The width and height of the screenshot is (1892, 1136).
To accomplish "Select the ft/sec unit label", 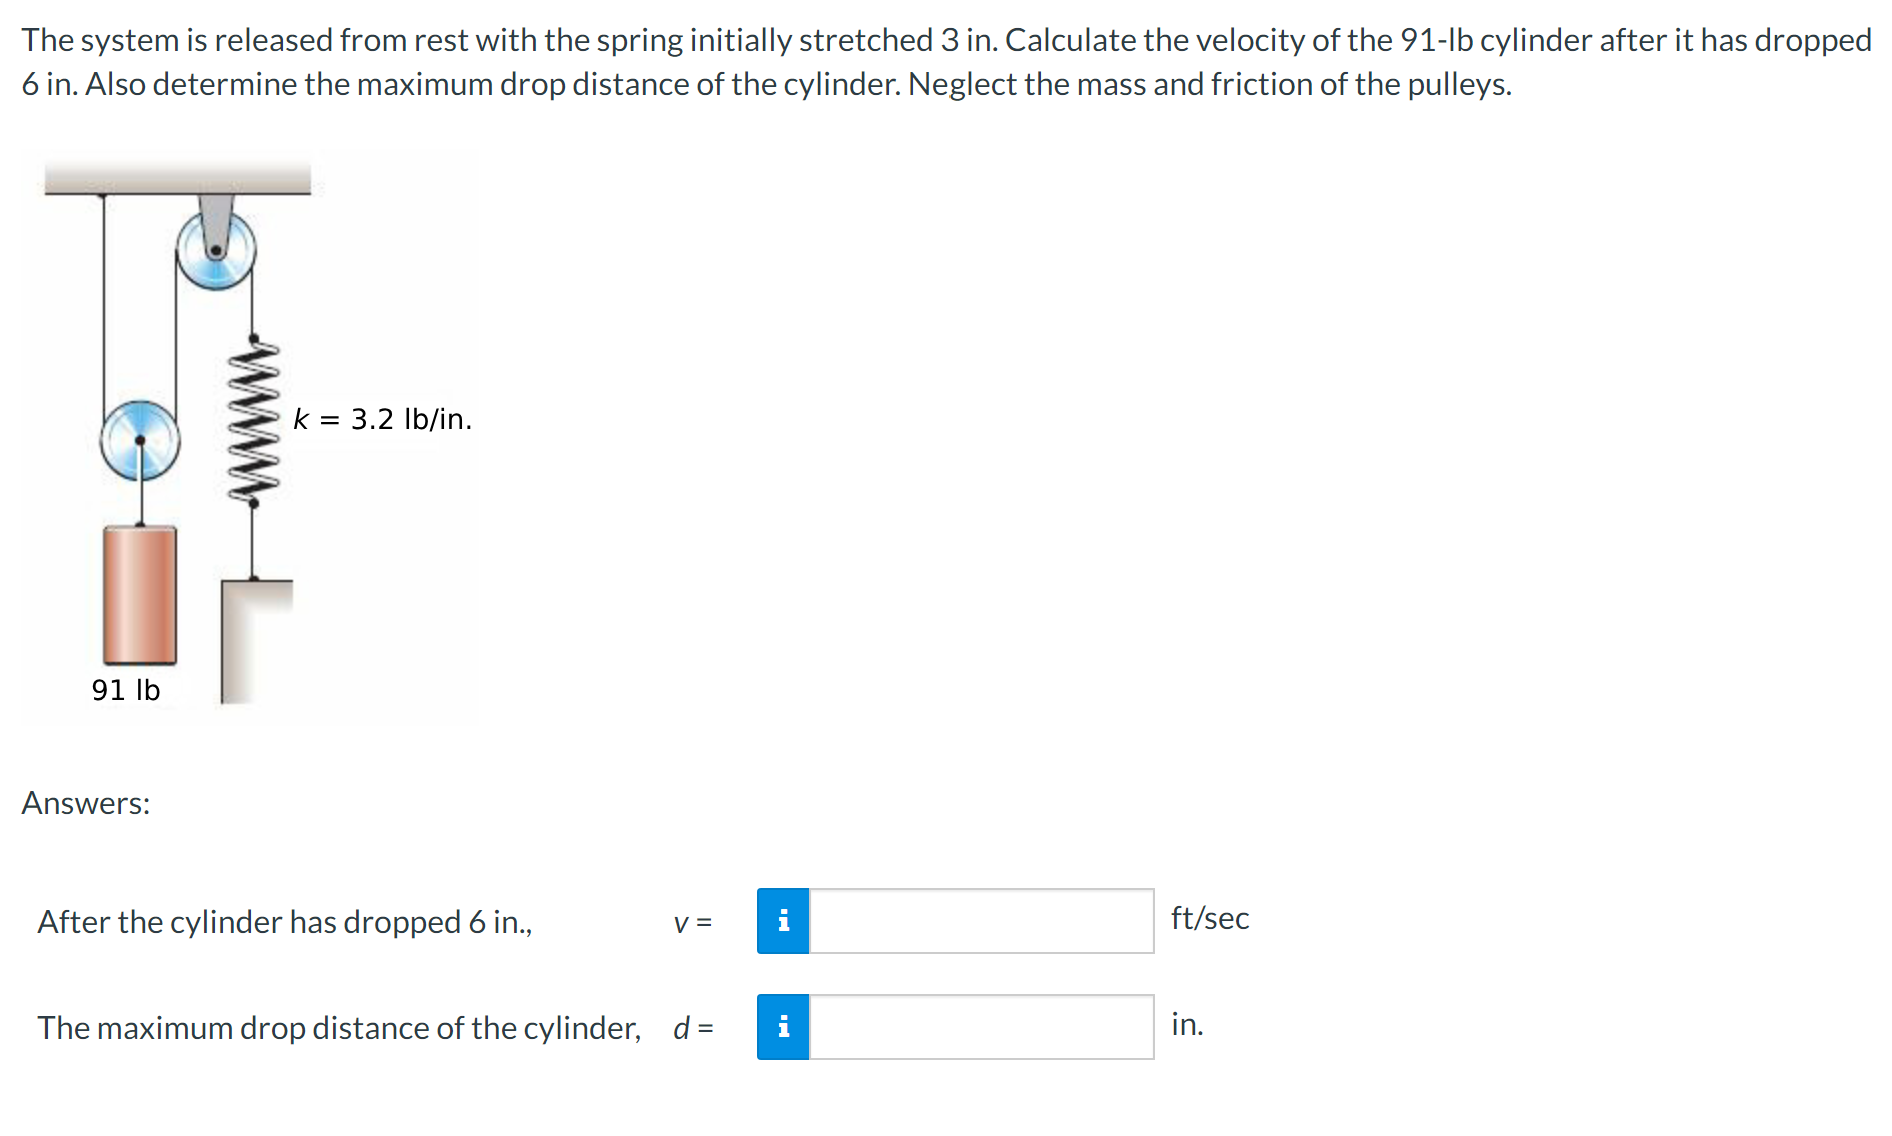I will (x=1209, y=919).
